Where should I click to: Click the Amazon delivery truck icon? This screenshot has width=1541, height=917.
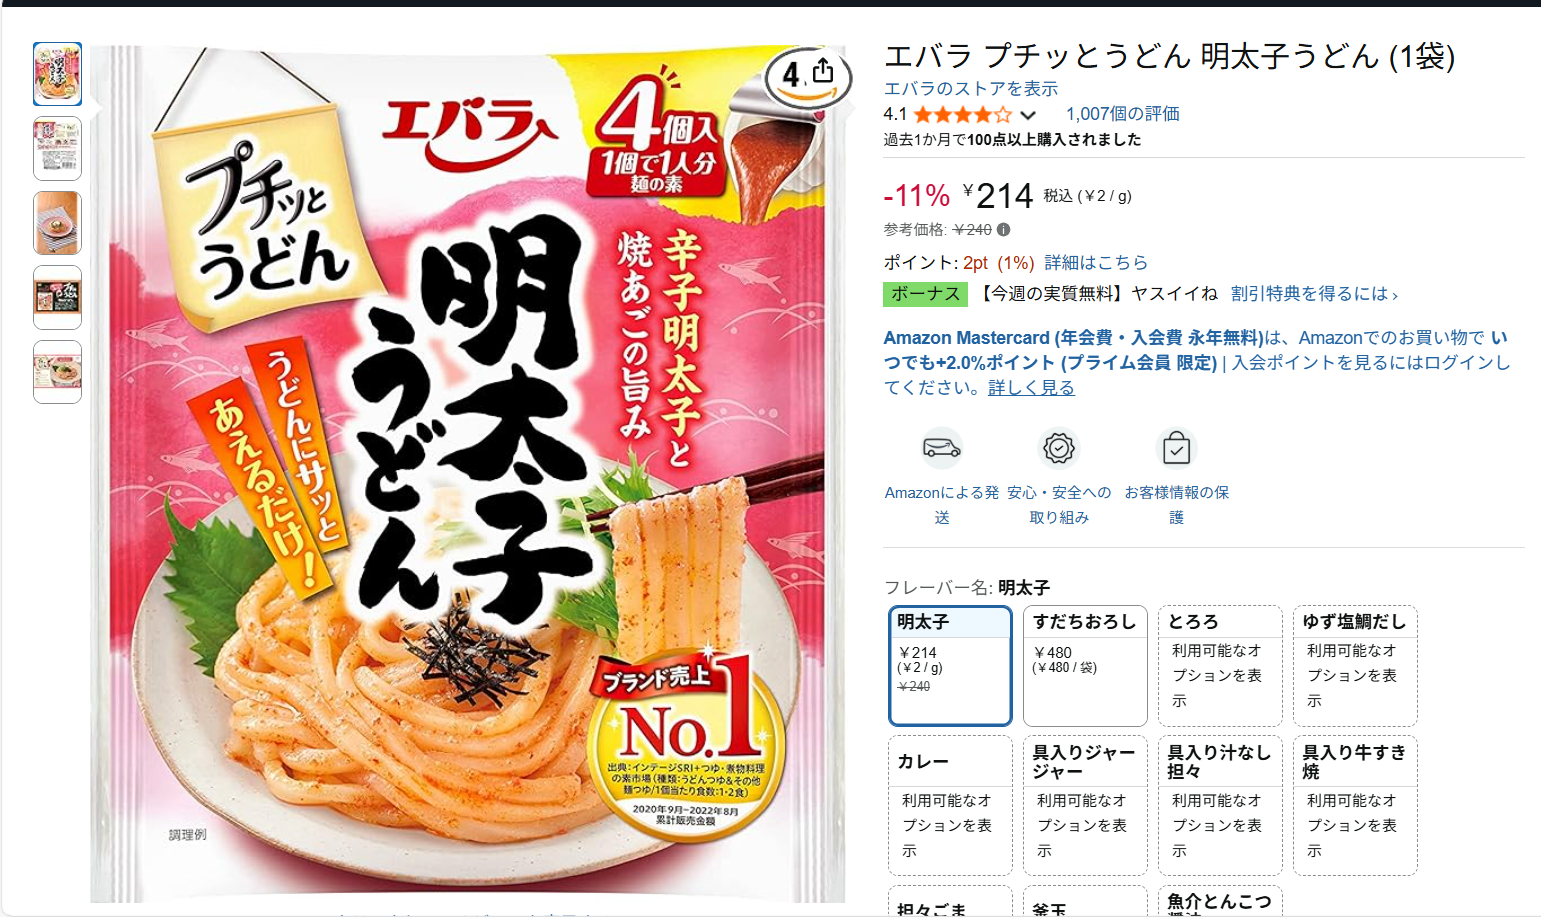point(942,448)
